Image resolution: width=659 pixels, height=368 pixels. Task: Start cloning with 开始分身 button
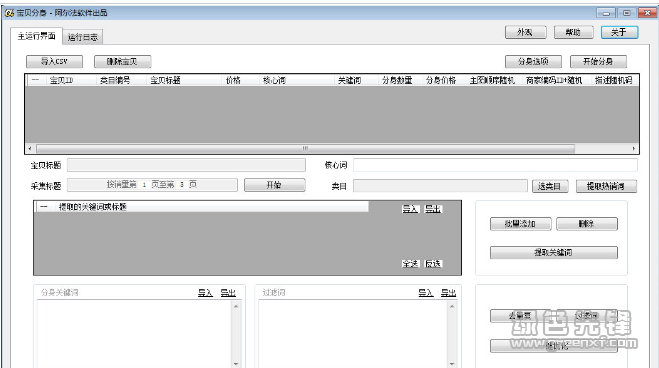tap(598, 61)
